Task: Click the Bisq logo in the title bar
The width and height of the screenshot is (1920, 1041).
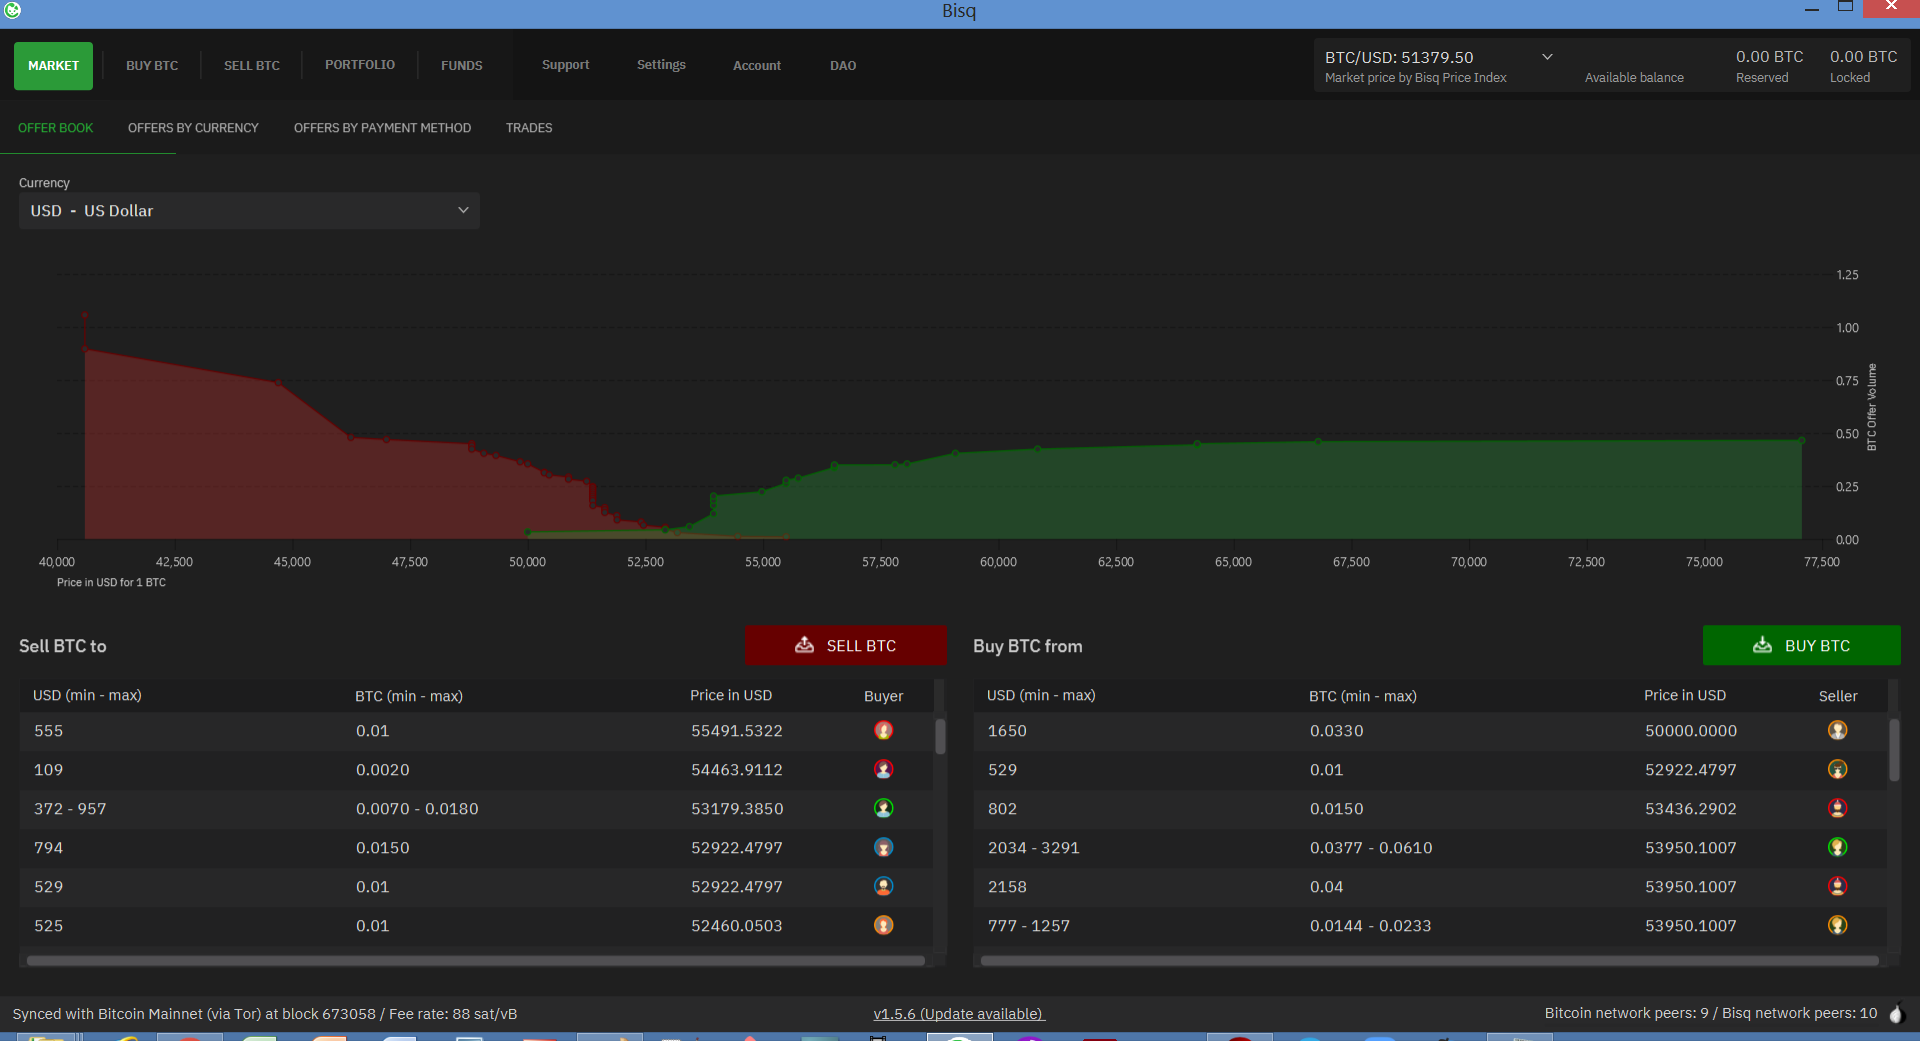Action: coord(12,10)
